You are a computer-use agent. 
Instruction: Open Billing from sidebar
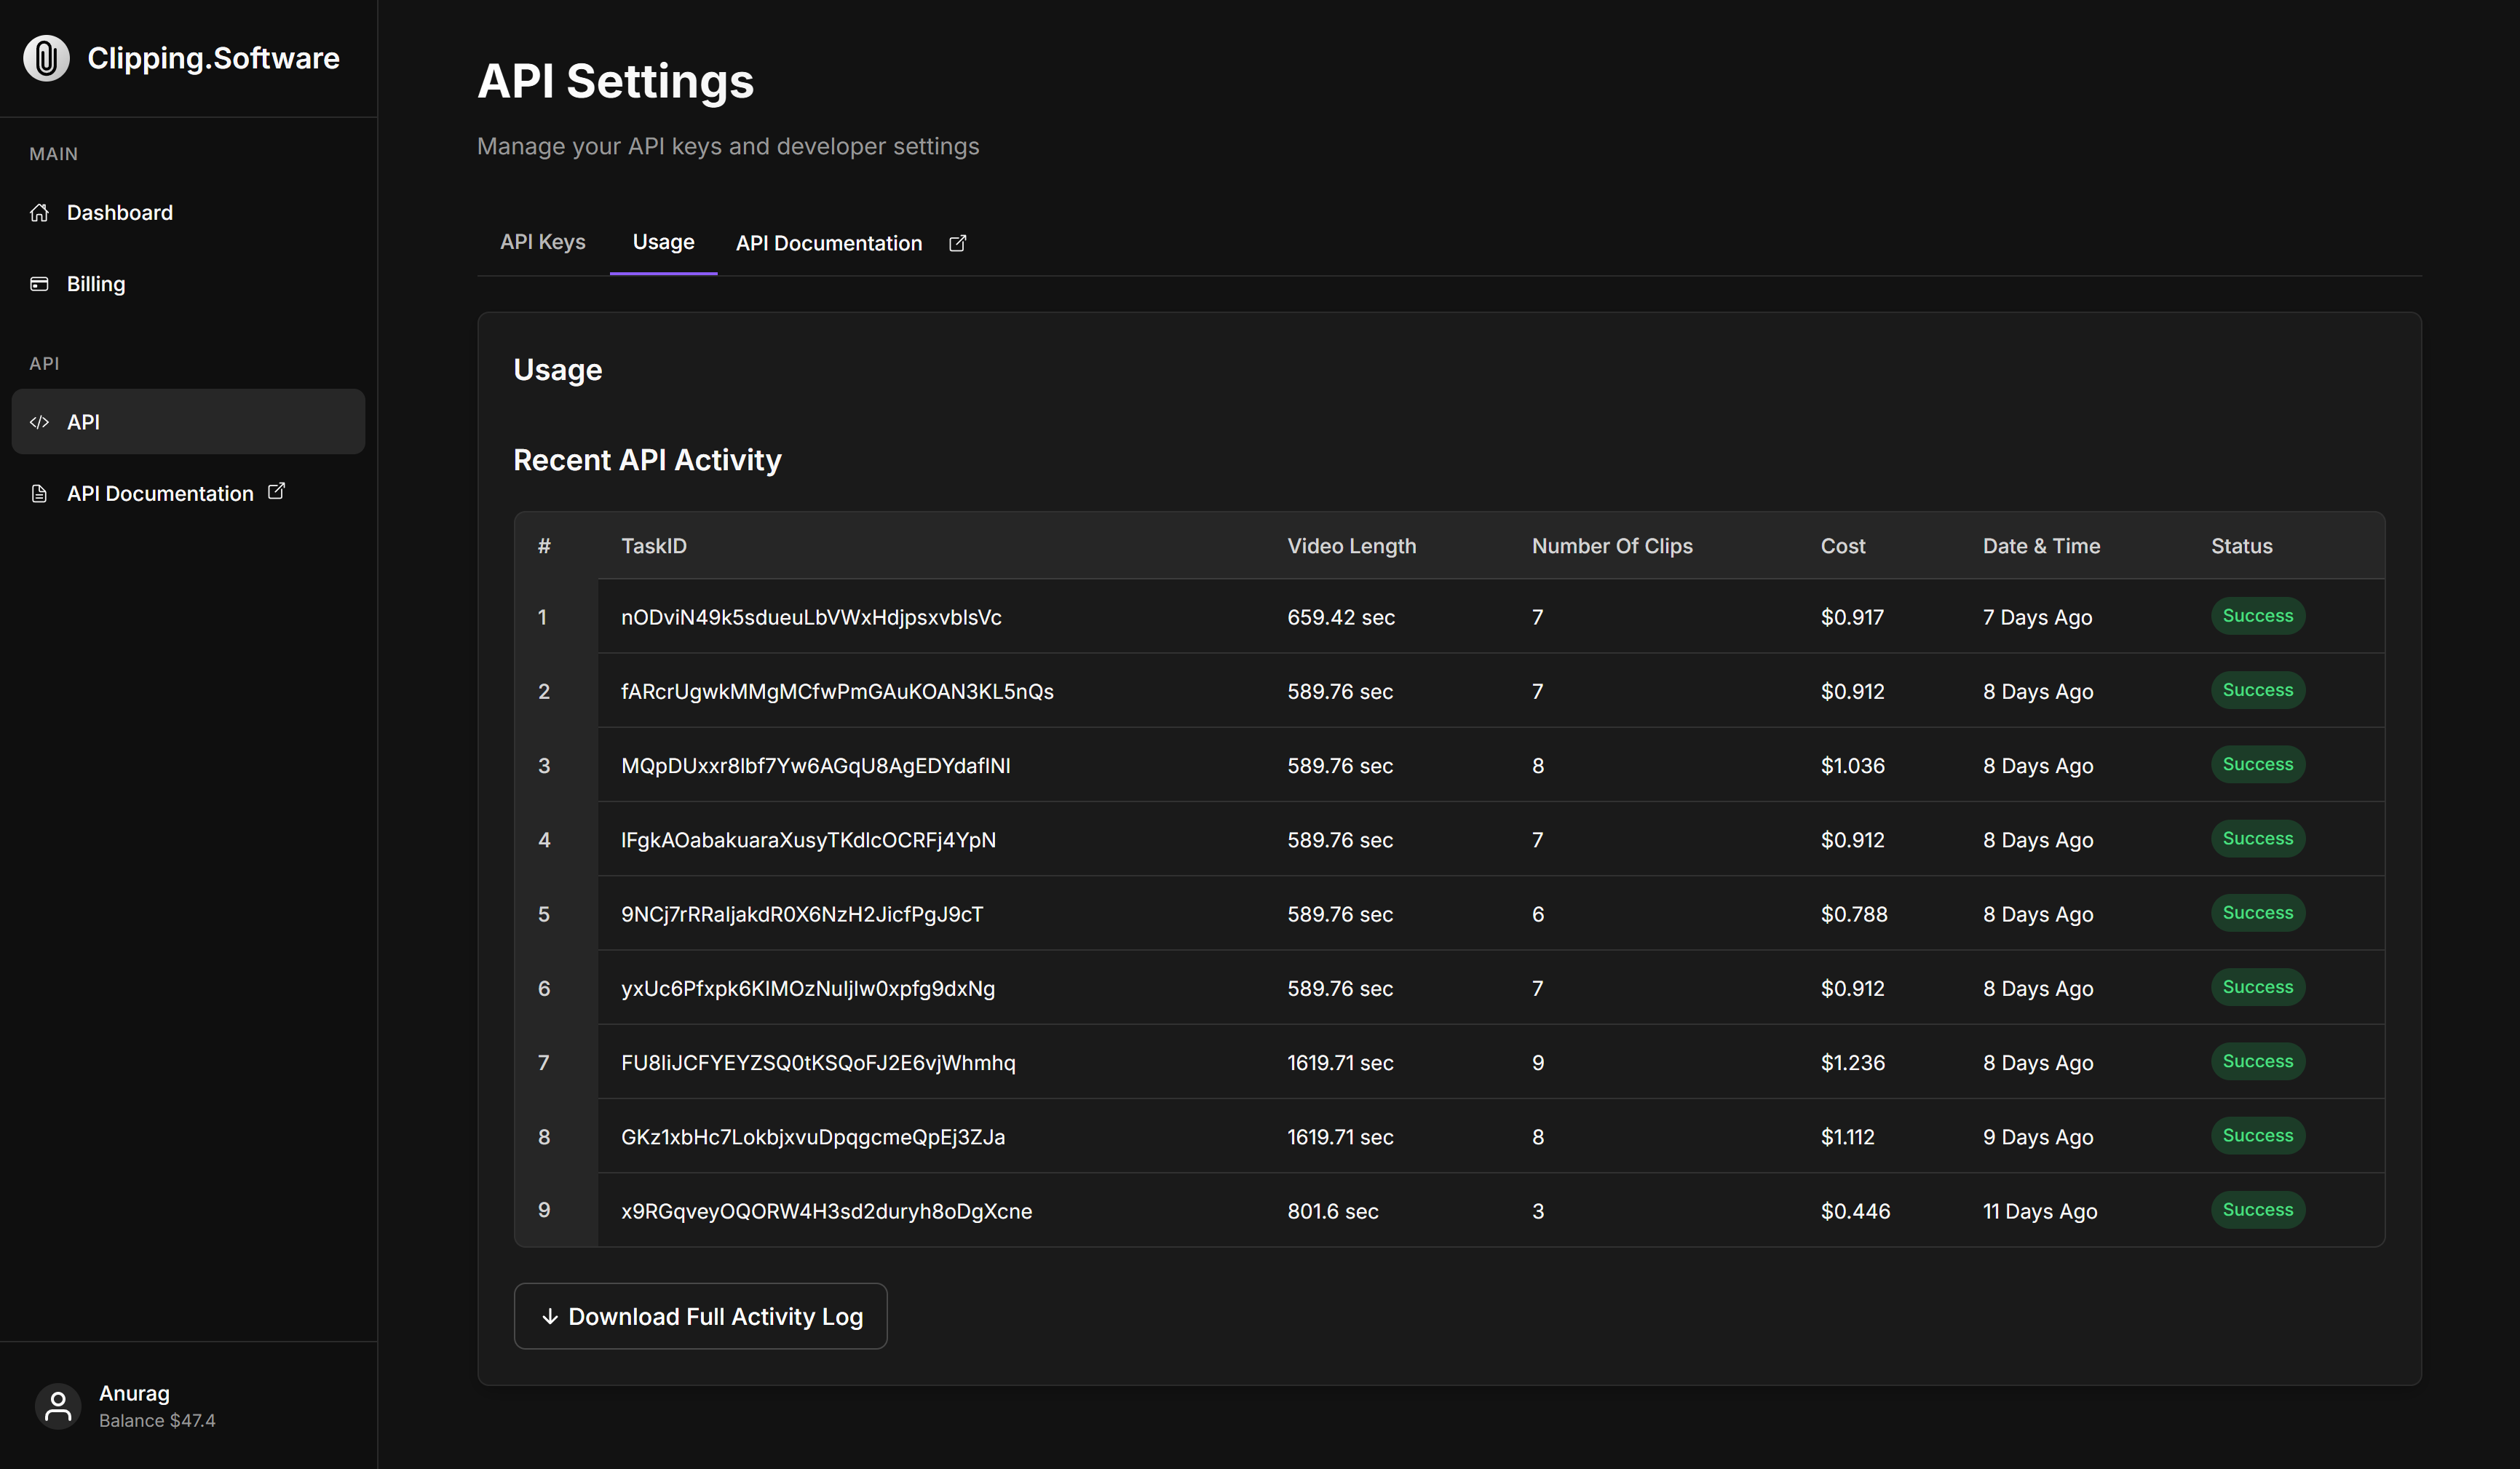tap(188, 284)
